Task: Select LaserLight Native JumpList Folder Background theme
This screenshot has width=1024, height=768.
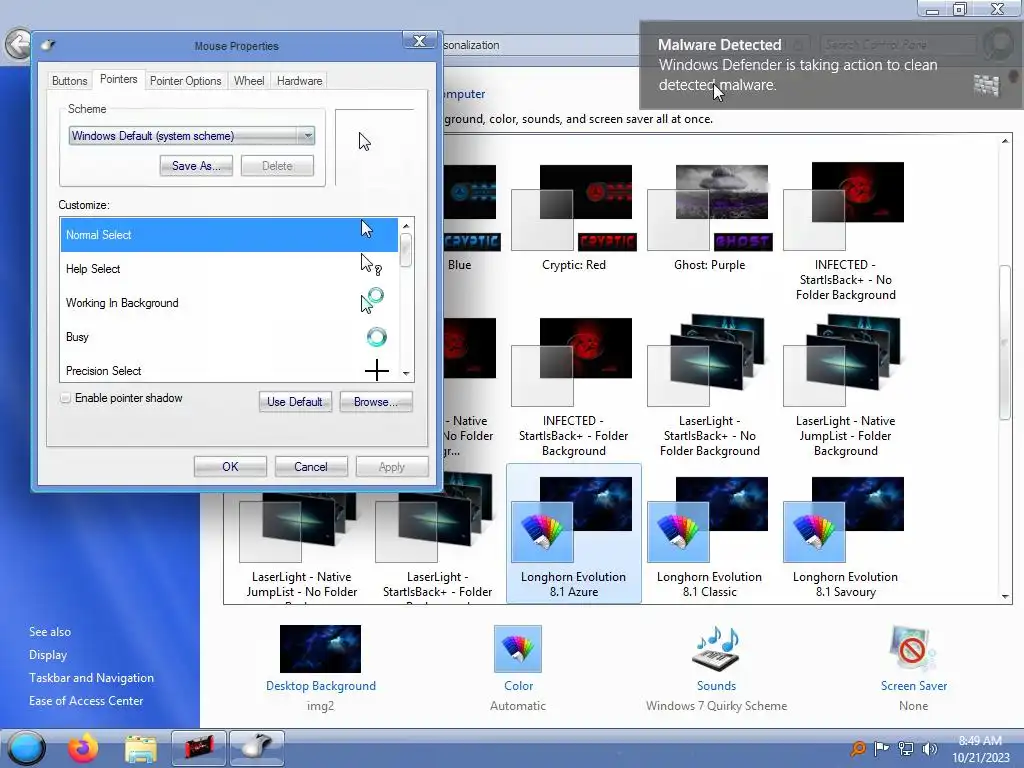Action: point(845,385)
